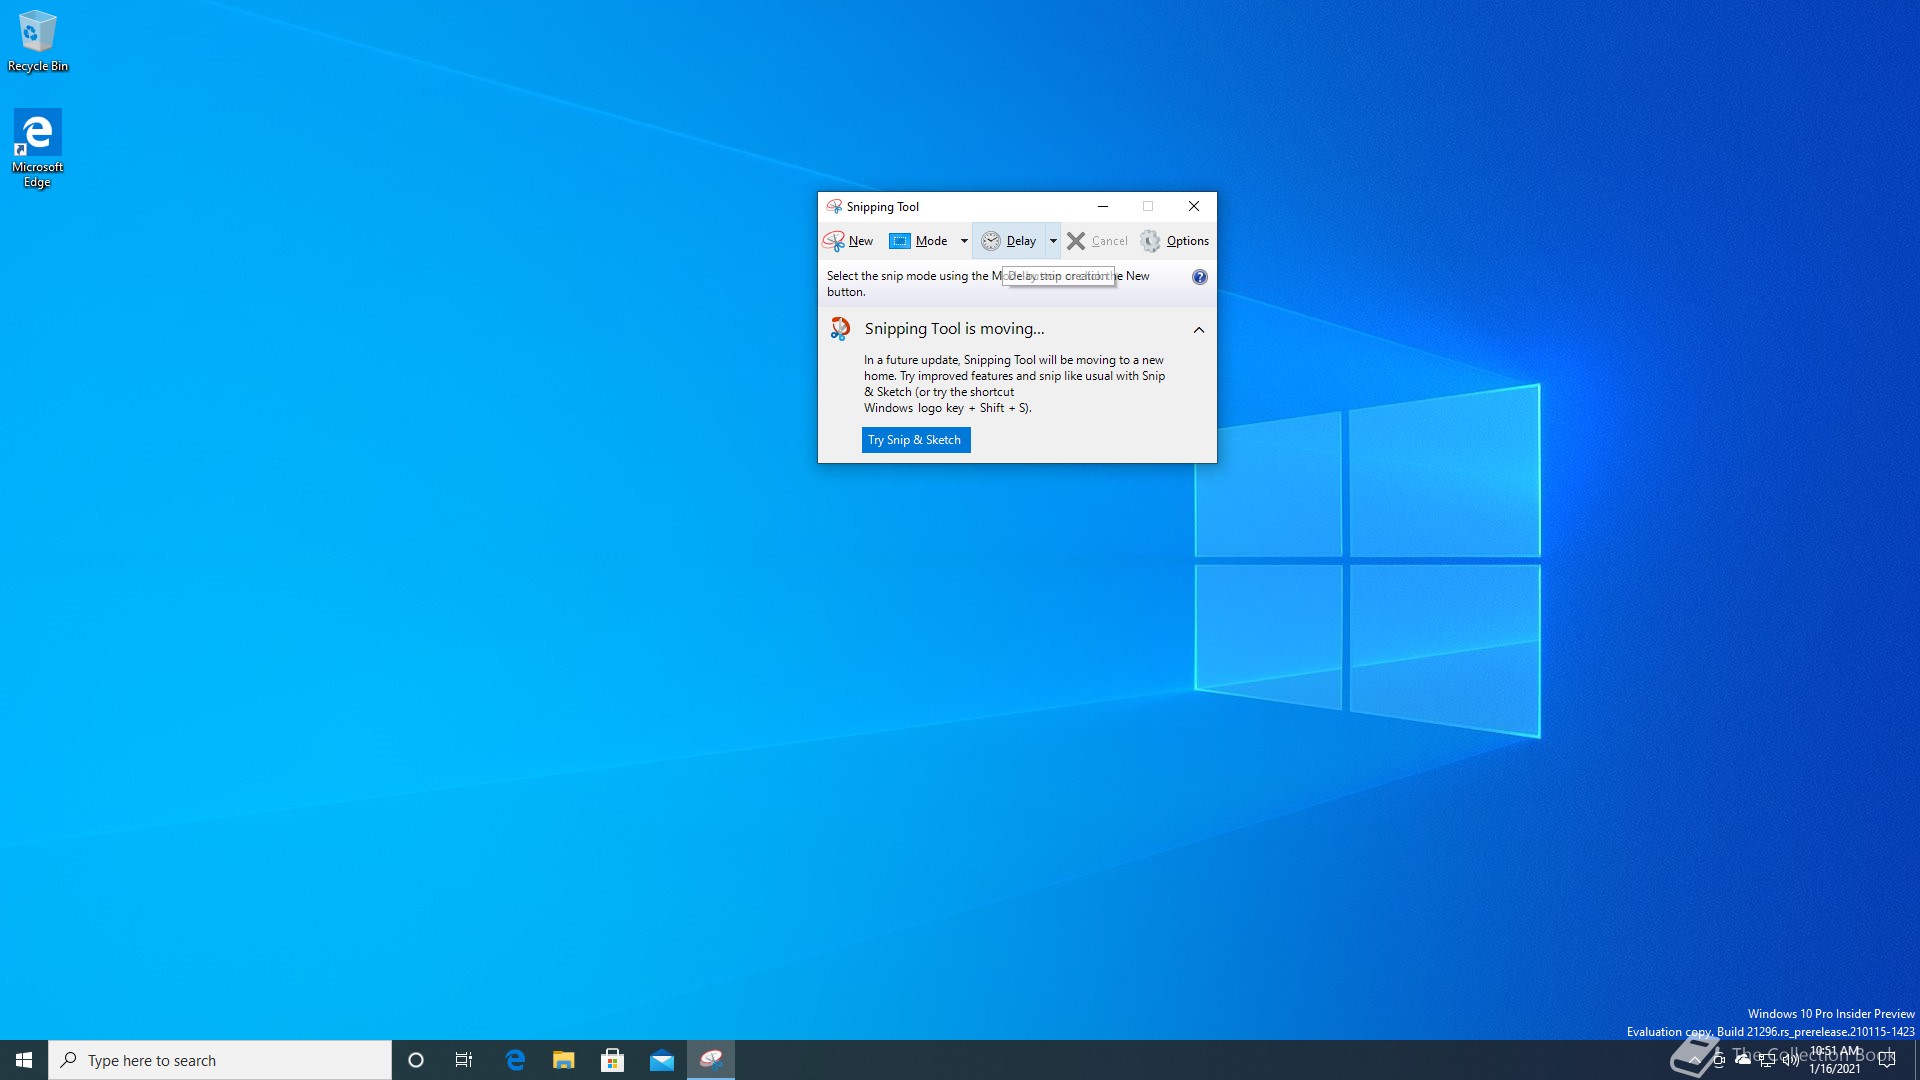Viewport: 1920px width, 1080px height.
Task: Open the Mode dropdown arrow
Action: [964, 241]
